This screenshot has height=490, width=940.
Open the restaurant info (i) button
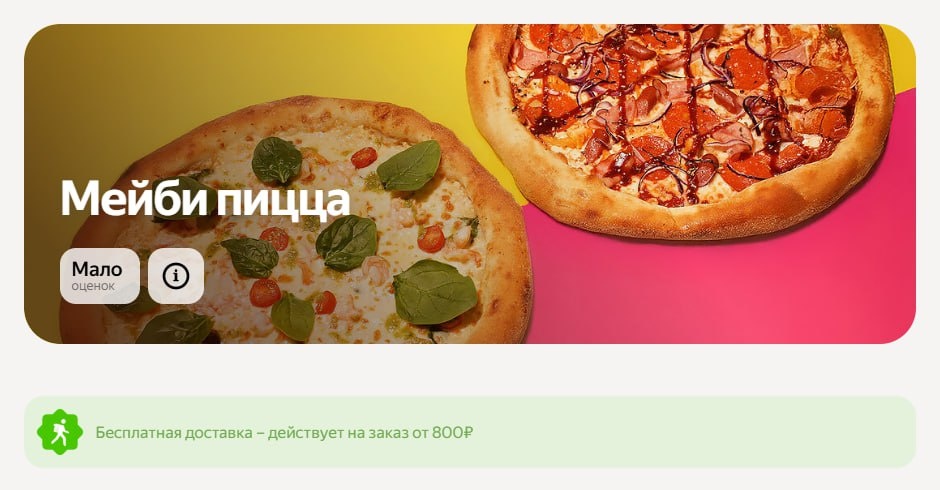[176, 276]
